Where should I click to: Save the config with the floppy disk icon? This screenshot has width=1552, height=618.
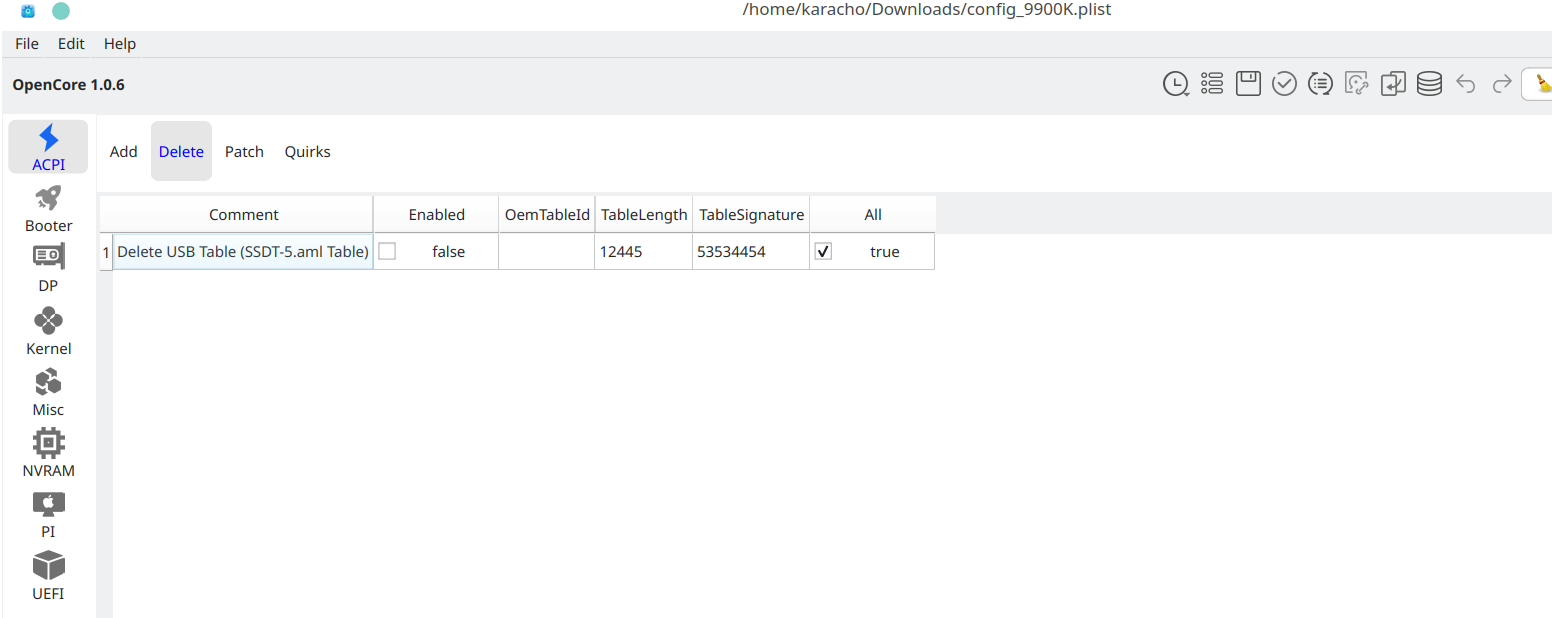click(x=1248, y=84)
